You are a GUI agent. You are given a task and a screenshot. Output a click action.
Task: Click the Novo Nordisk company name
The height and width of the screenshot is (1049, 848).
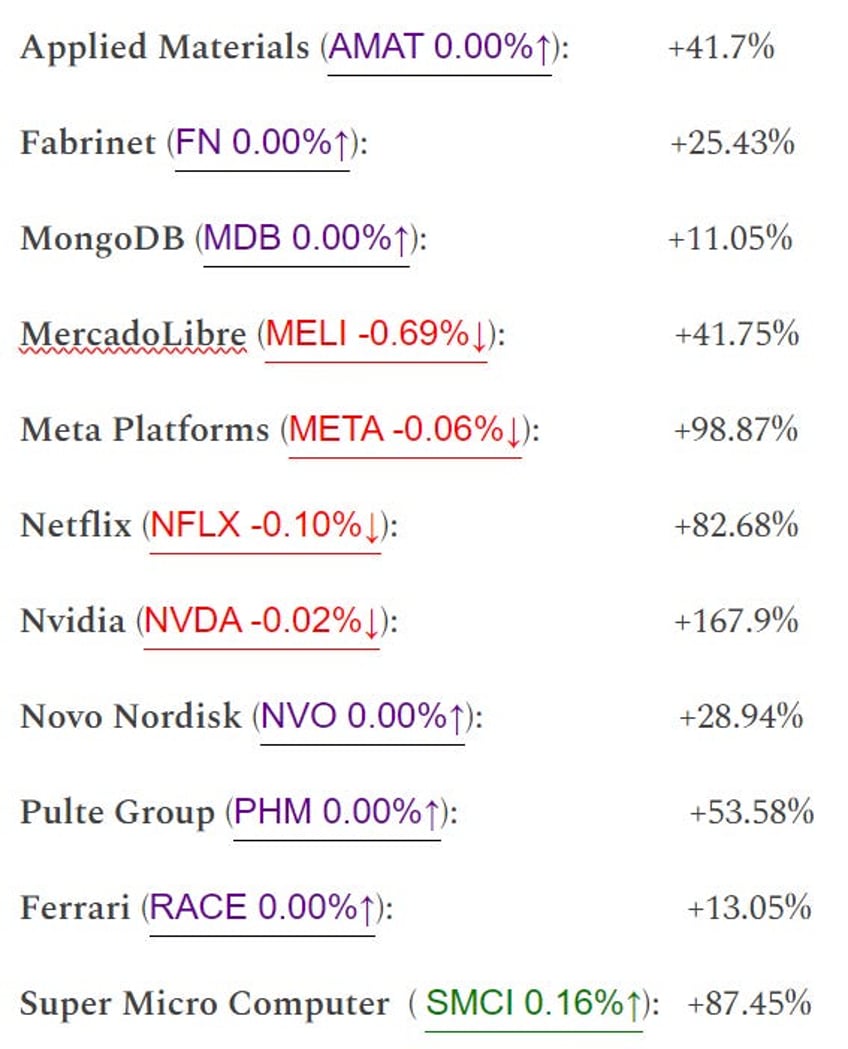[130, 717]
